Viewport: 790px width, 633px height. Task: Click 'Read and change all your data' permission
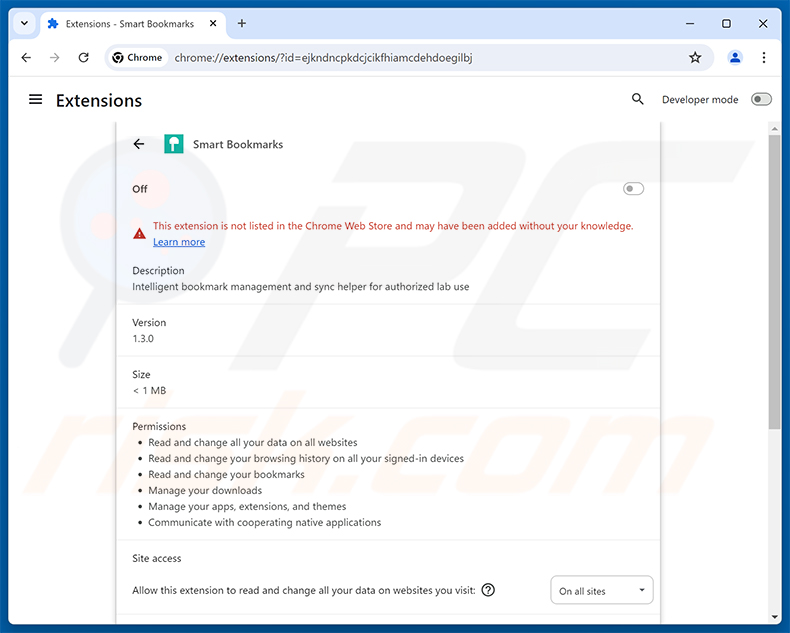pyautogui.click(x=252, y=442)
